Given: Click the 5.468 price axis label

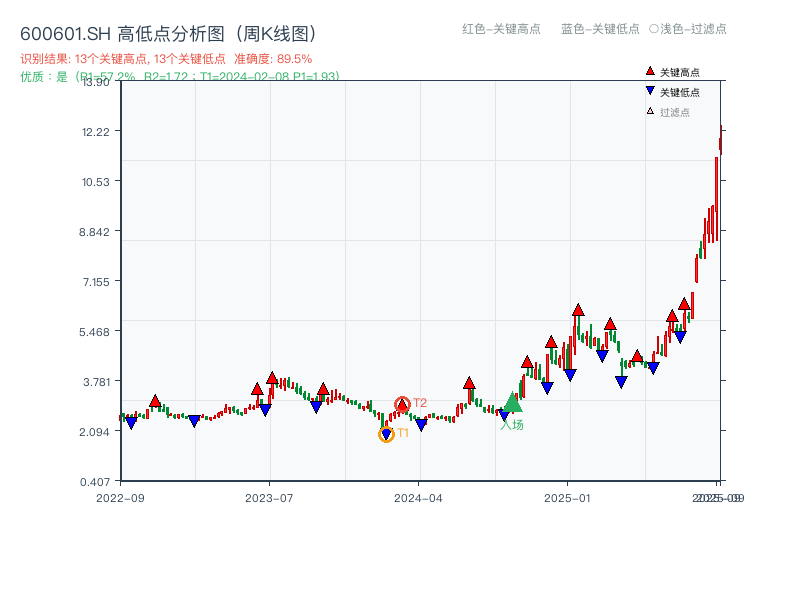Looking at the screenshot, I should pos(94,332).
